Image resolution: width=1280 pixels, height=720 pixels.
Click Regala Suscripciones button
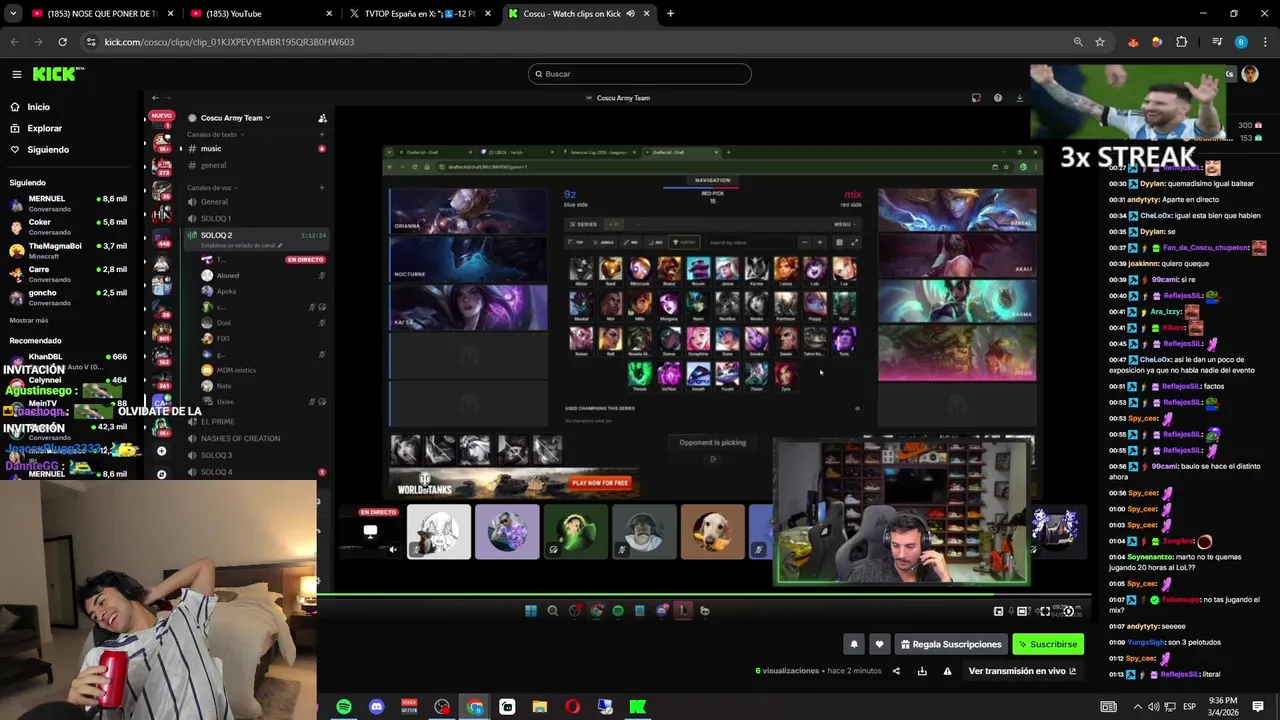click(x=951, y=645)
